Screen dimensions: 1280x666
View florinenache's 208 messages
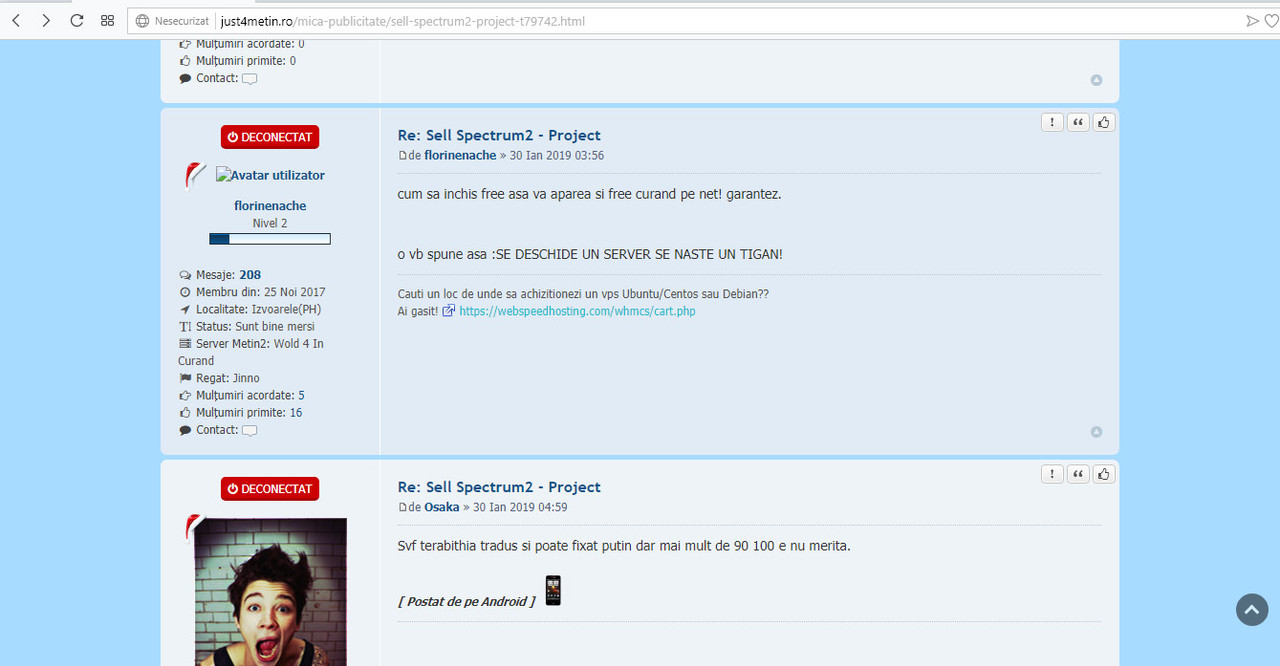(x=250, y=275)
